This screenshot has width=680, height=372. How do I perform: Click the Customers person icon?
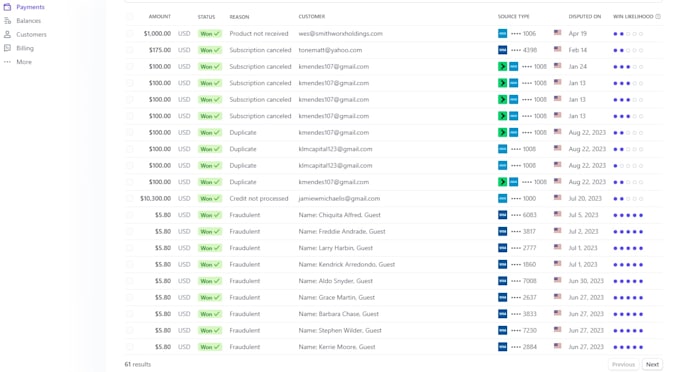pos(7,34)
